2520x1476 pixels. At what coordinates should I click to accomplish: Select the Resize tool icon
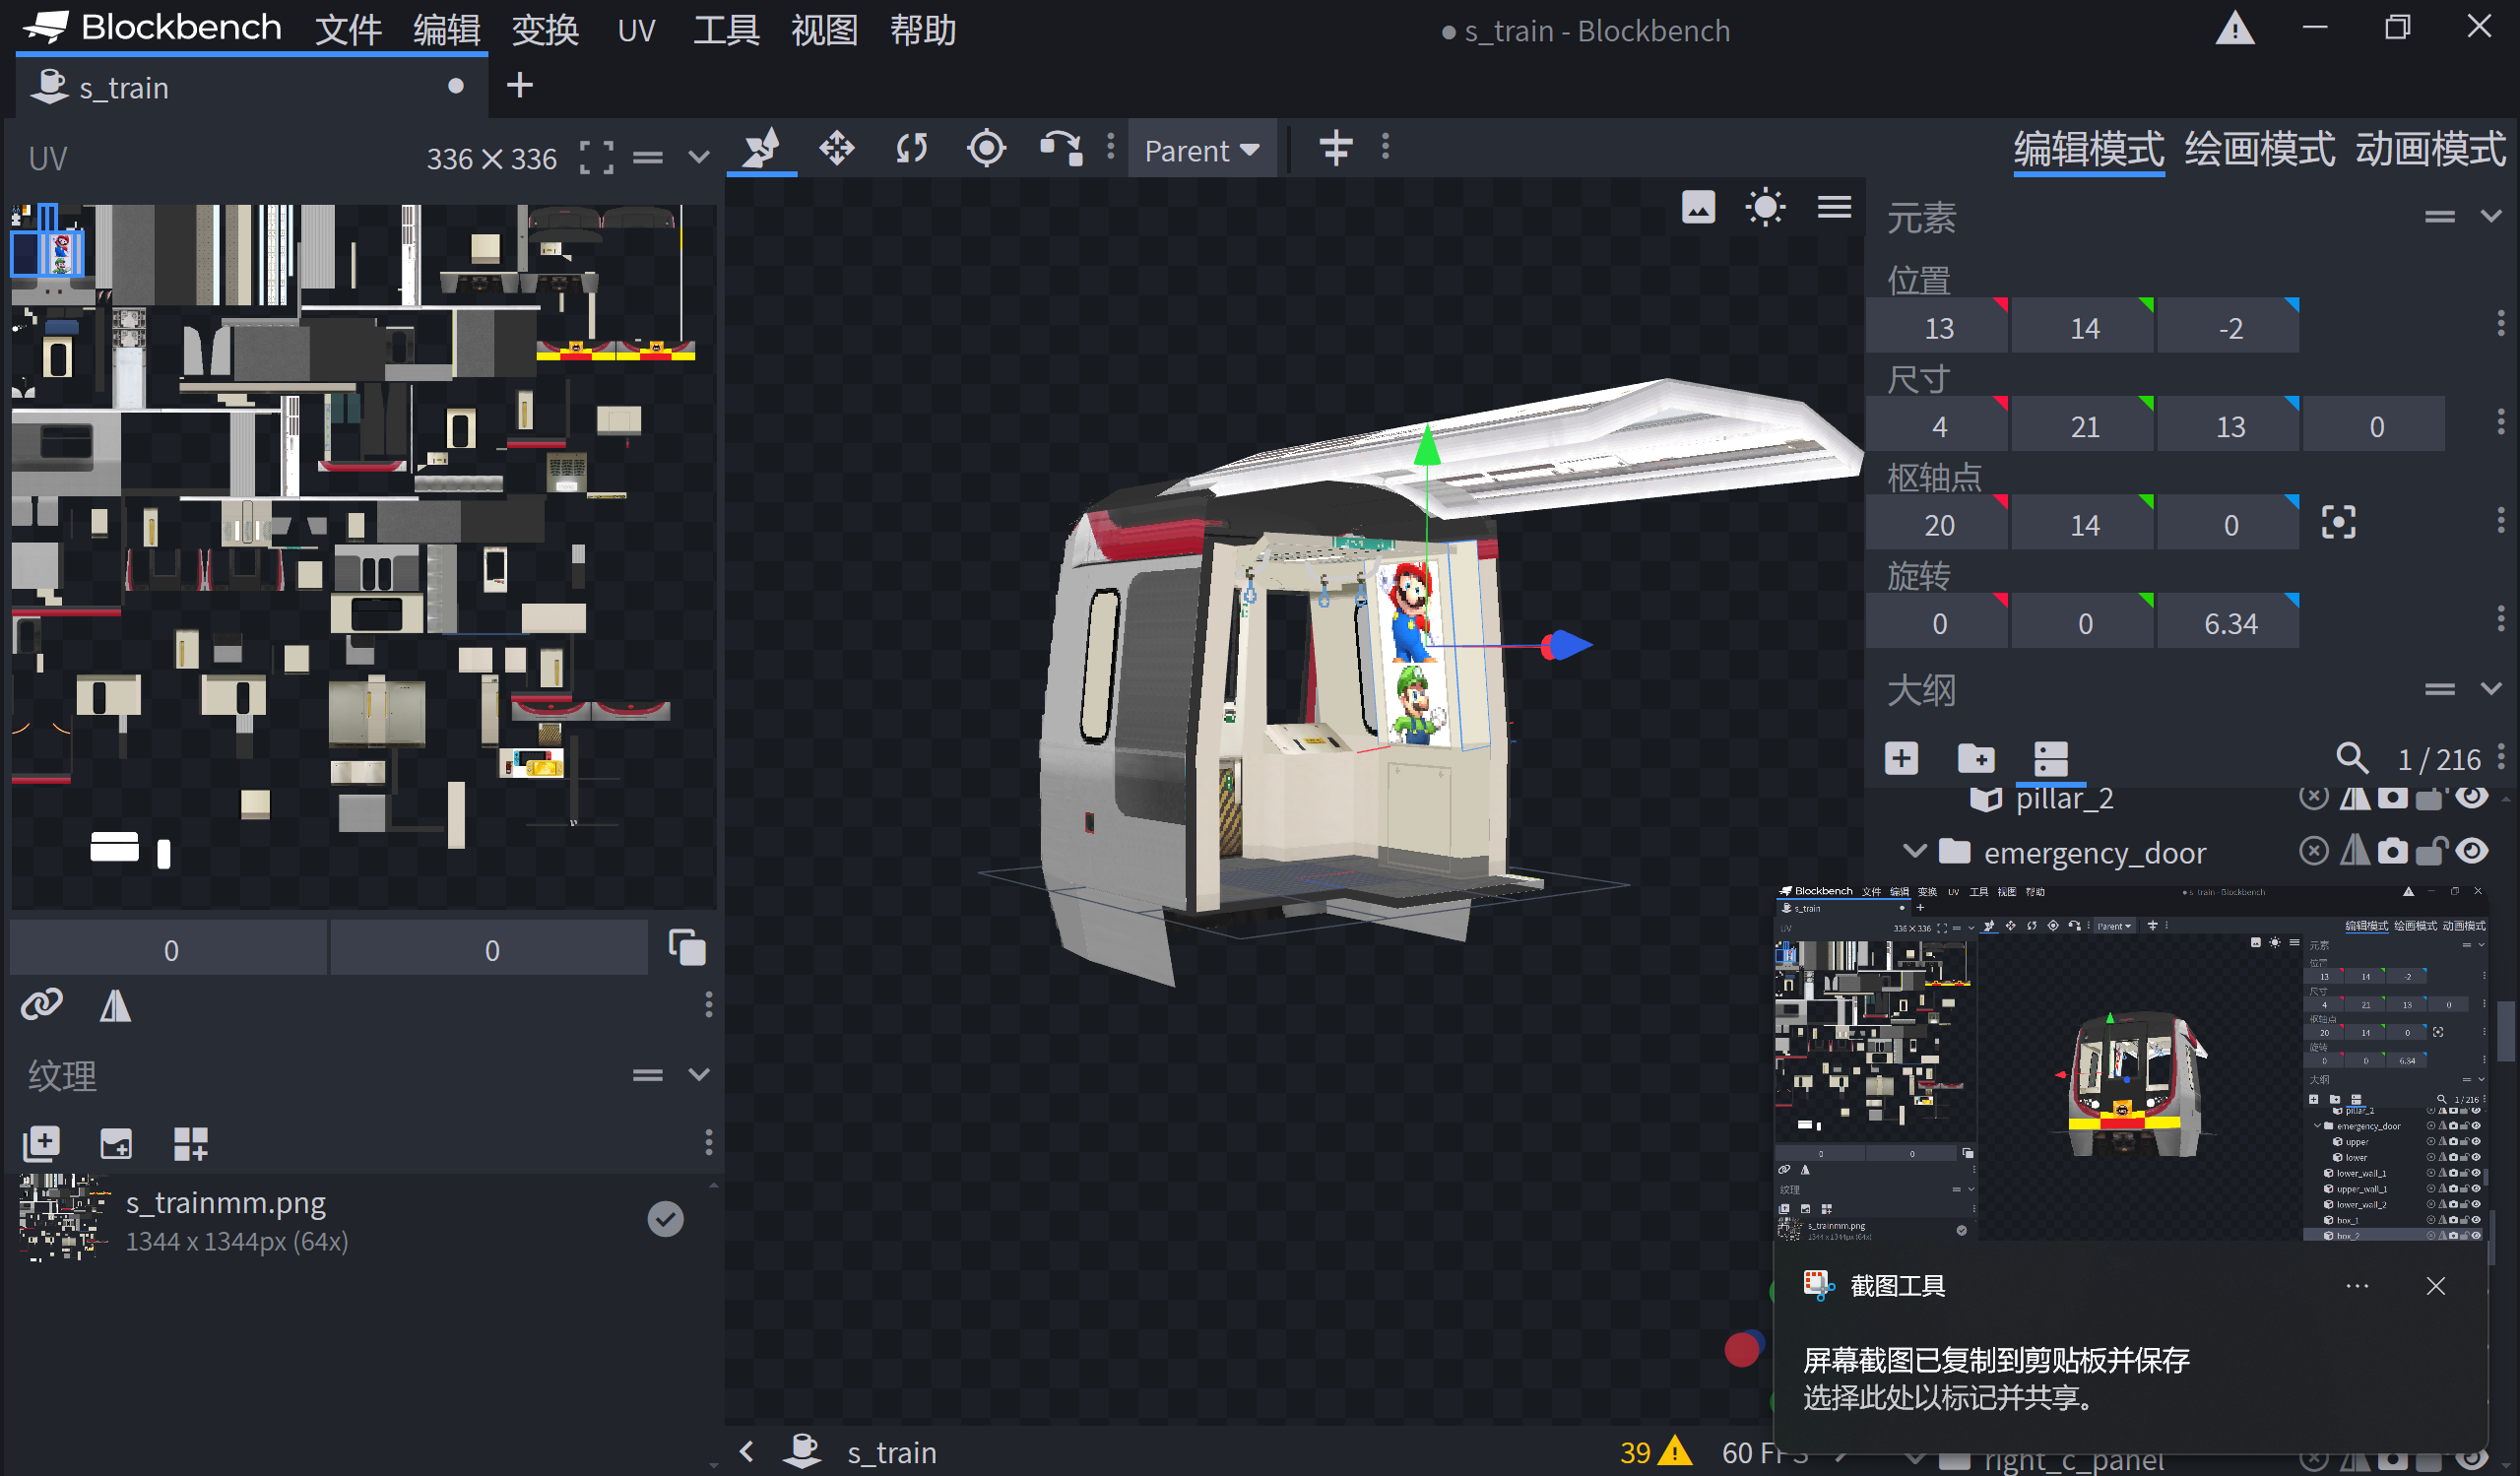click(x=837, y=149)
